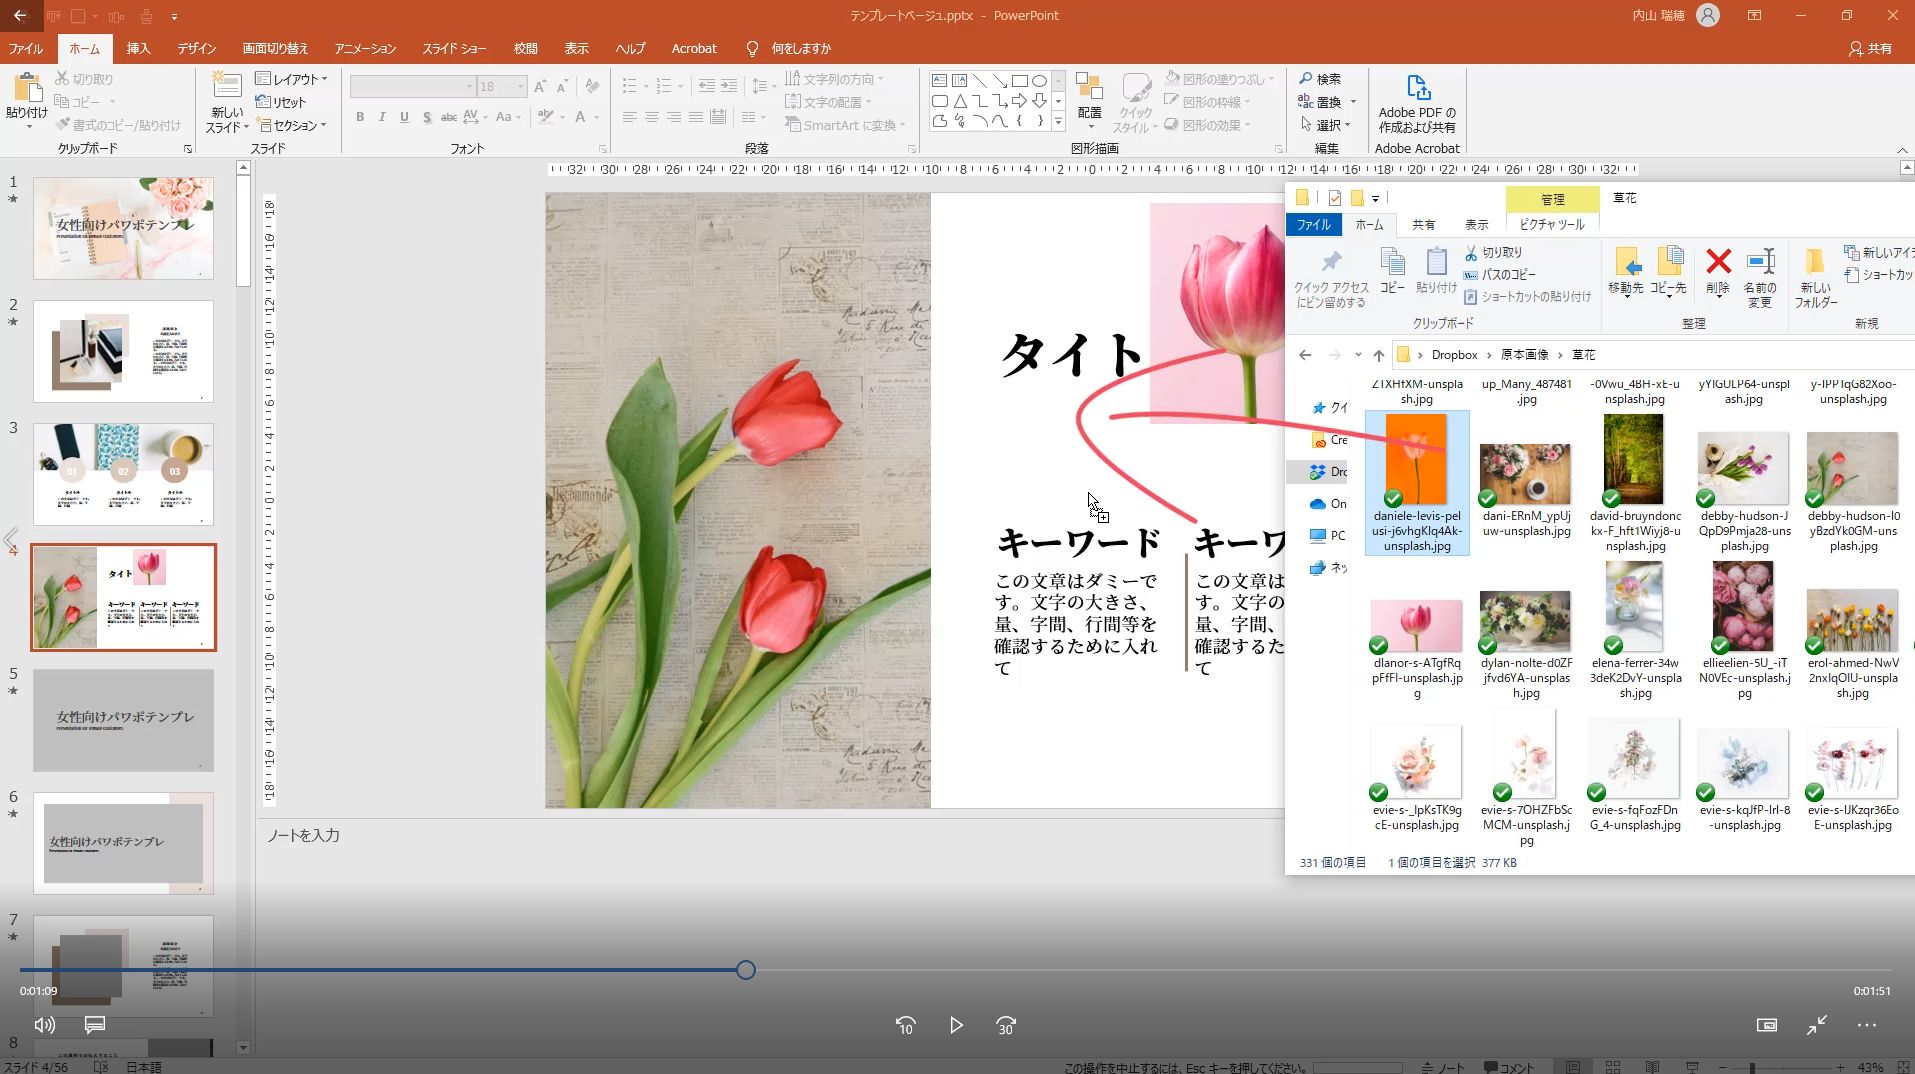Switch to the Animations ribbon tab
Viewport: 1915px width, 1074px height.
[365, 48]
